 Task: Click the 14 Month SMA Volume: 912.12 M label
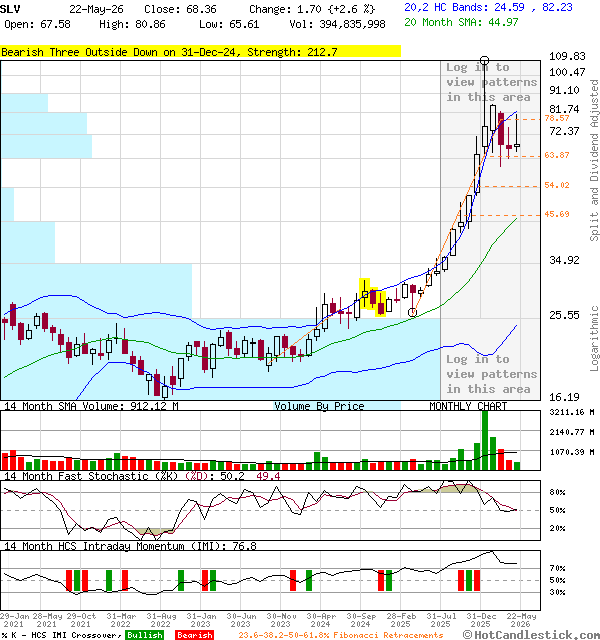pos(91,406)
